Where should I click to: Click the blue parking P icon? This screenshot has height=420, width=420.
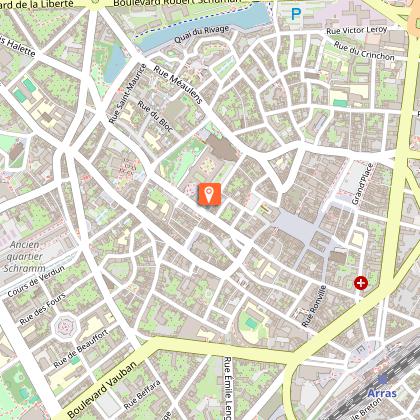(x=296, y=14)
